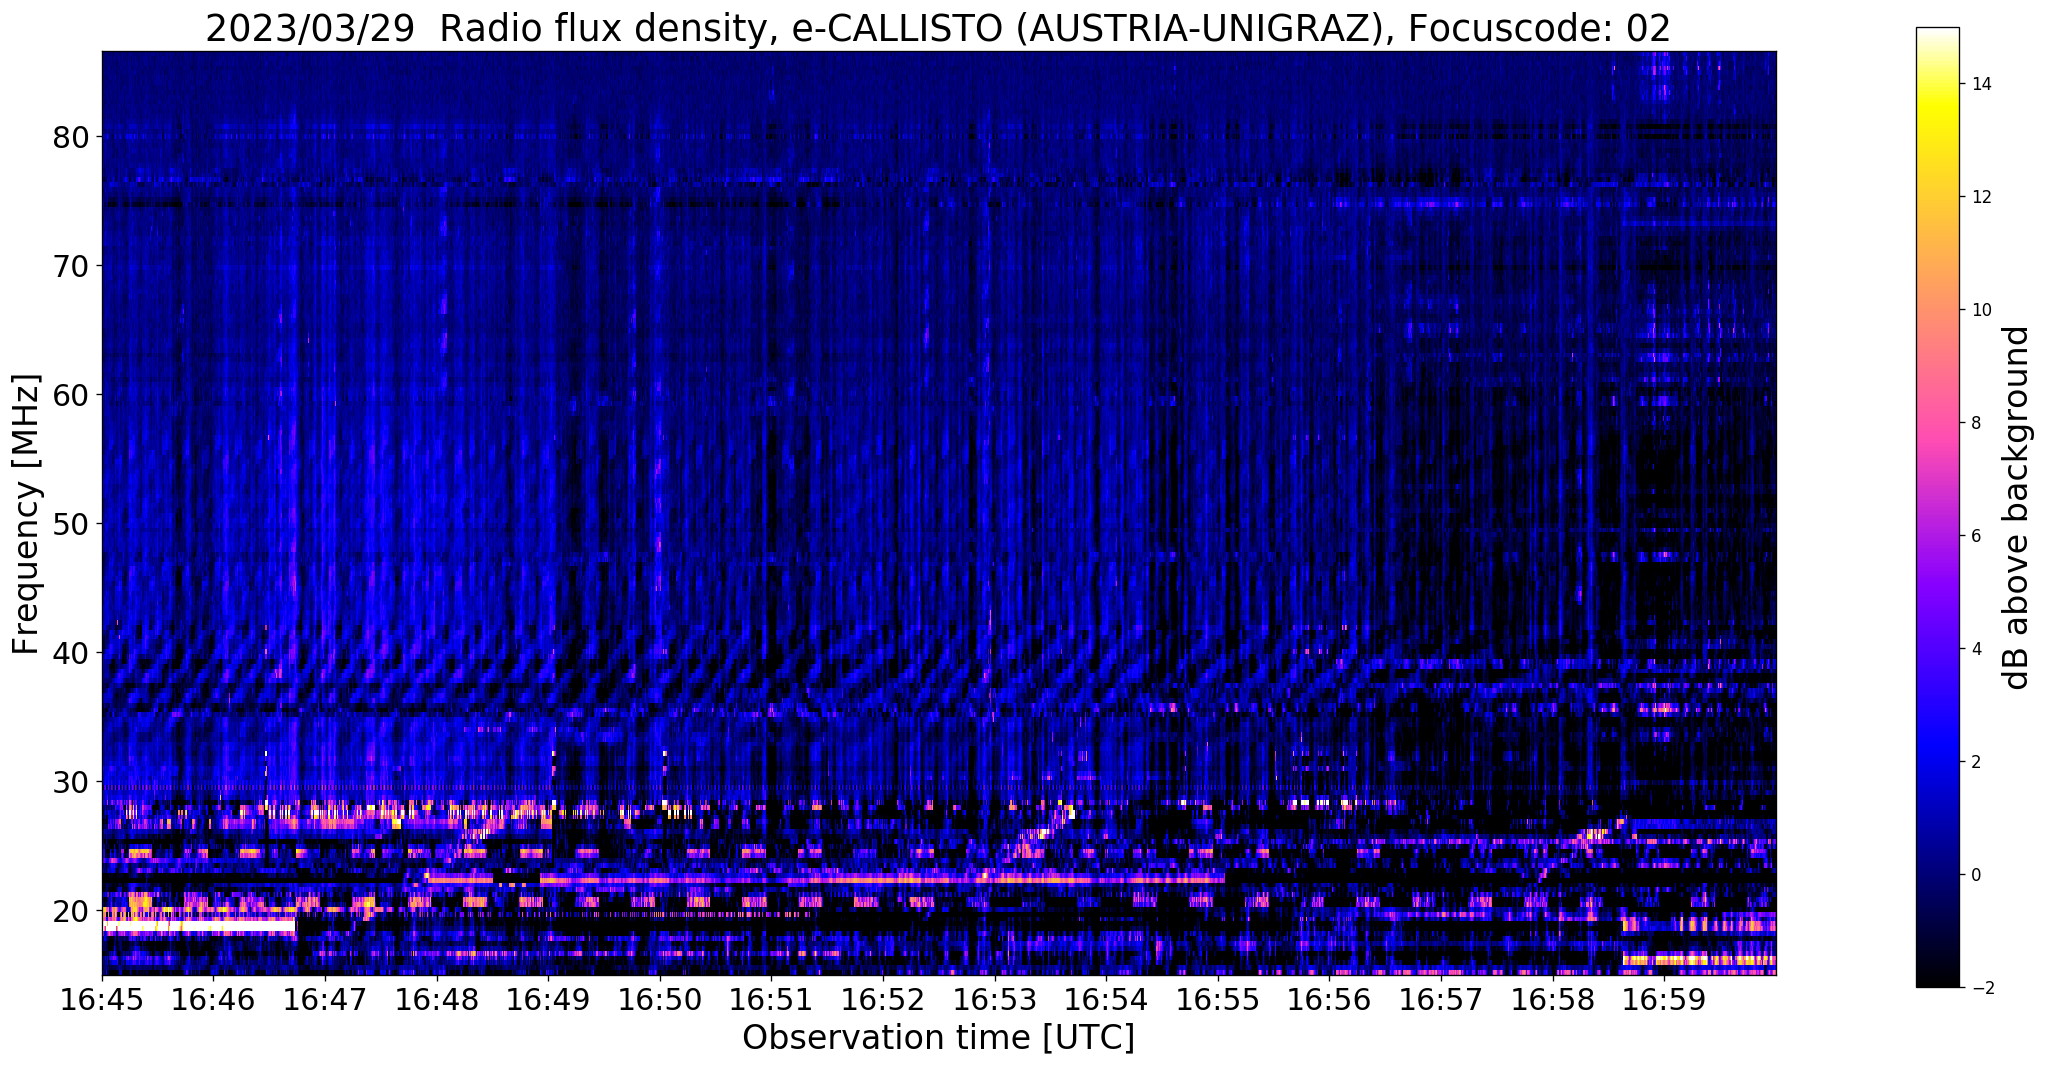Click the colorbar tick label 0

tap(1976, 875)
